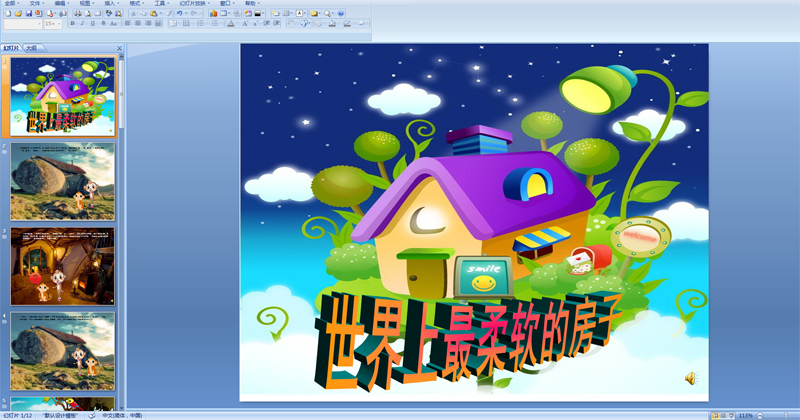Viewport: 800px width, 420px height.
Task: Cut selection with scissors icon
Action: 133,14
